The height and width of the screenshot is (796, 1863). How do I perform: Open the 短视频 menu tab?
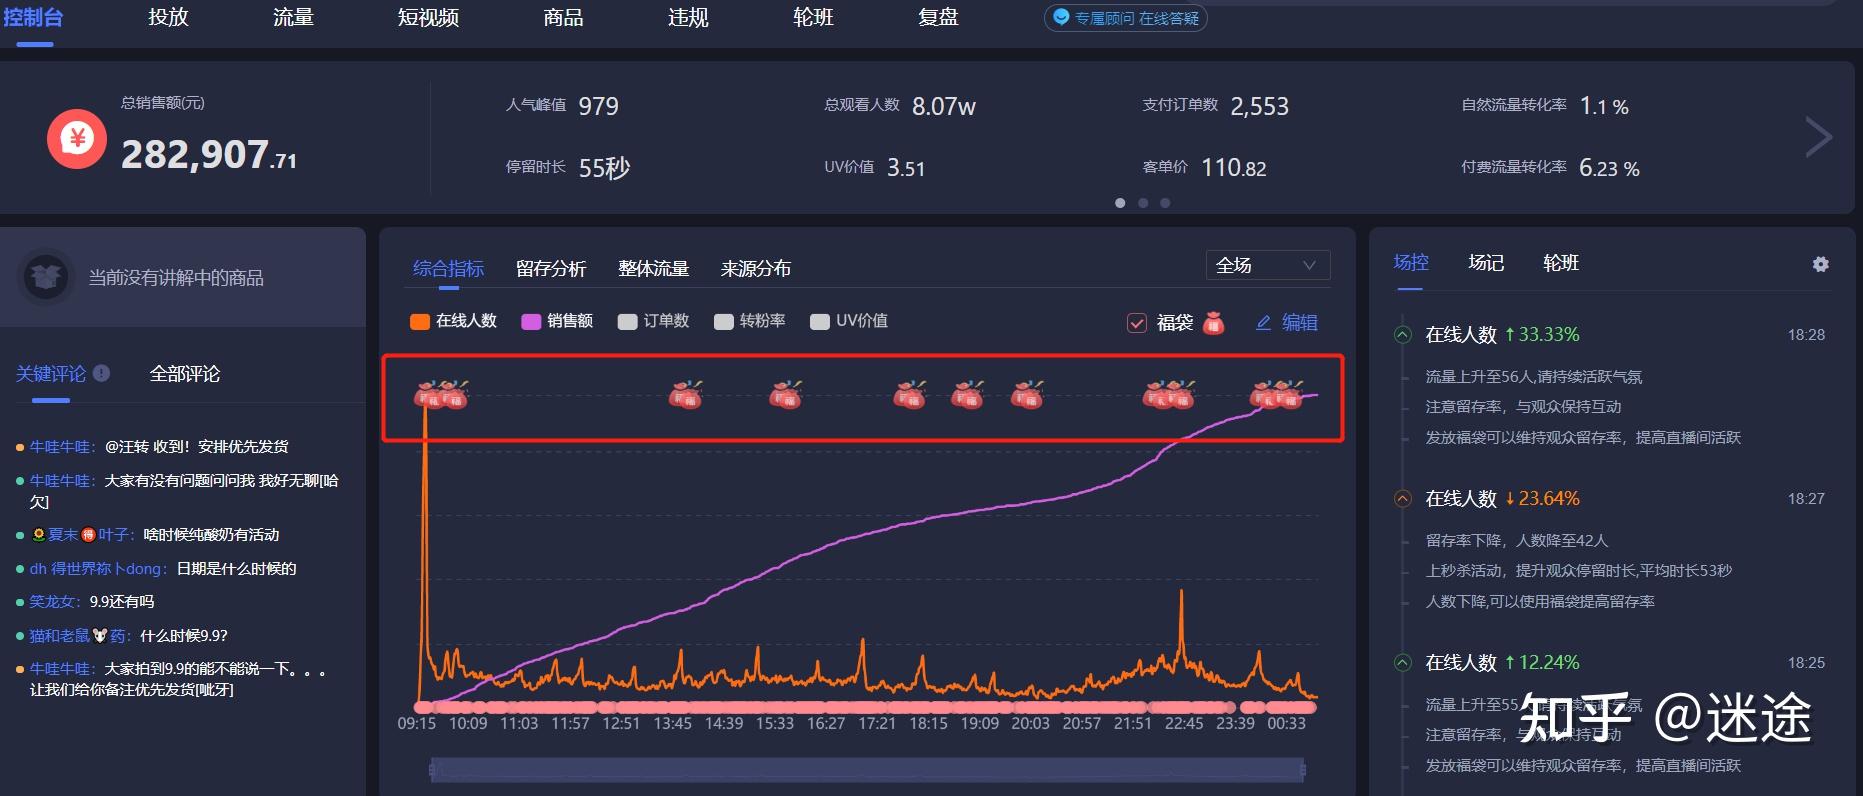tap(428, 17)
